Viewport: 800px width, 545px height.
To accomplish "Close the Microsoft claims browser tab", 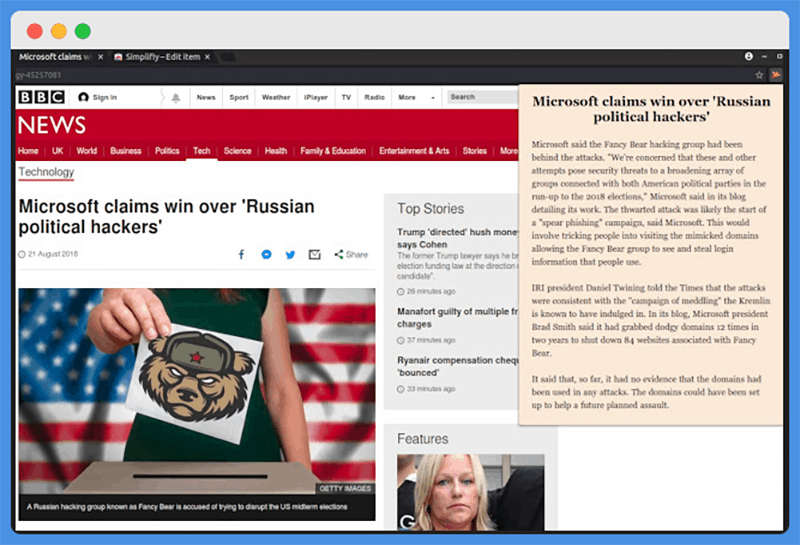I will (x=101, y=57).
